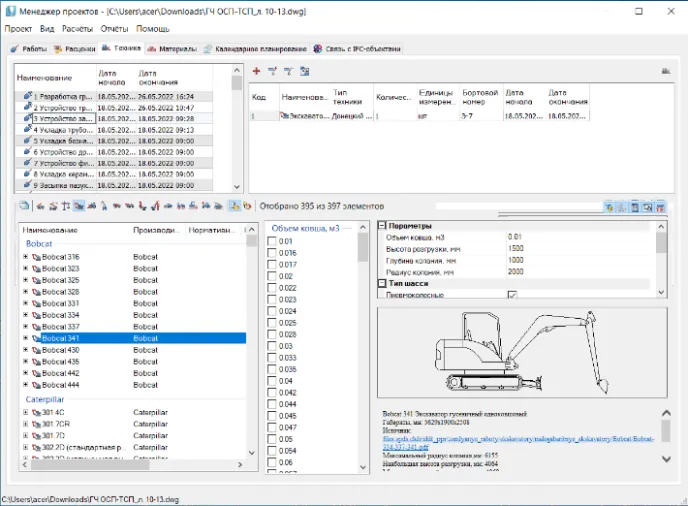
Task: Click the task icon in the 'Разработка гр...' row
Action: coord(27,96)
